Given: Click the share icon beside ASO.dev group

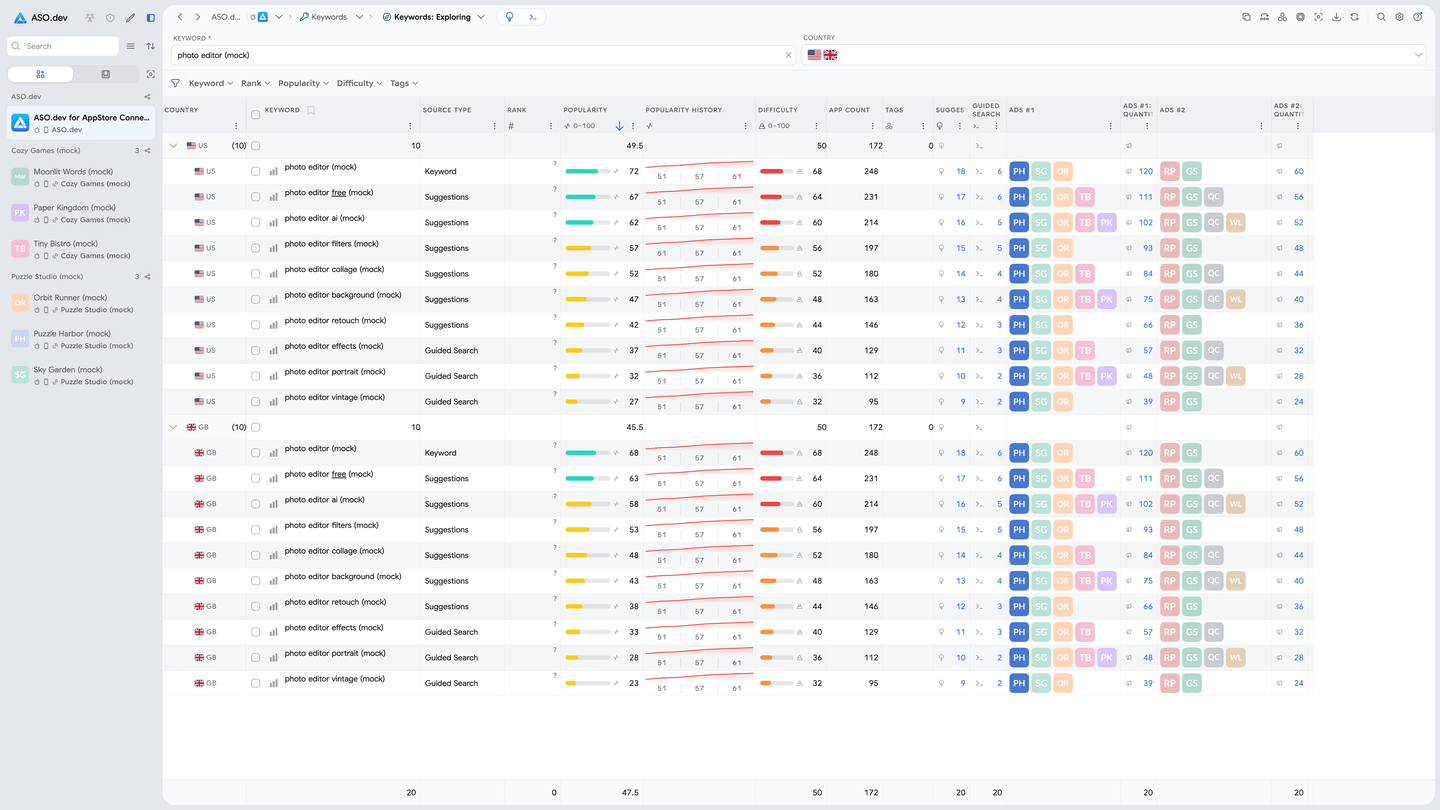Looking at the screenshot, I should (x=147, y=97).
